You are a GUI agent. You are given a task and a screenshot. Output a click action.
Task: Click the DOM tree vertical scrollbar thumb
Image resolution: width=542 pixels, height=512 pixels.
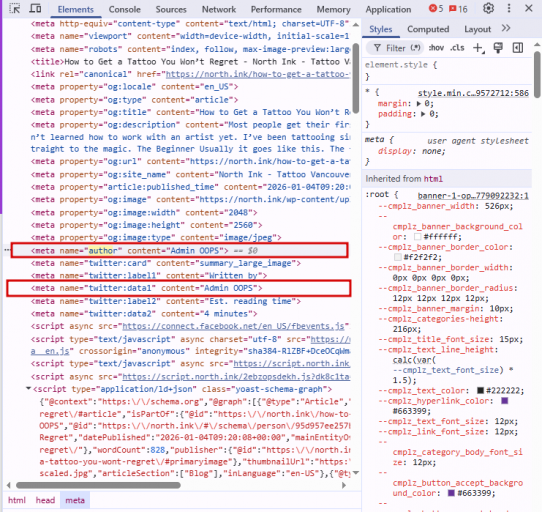(356, 77)
